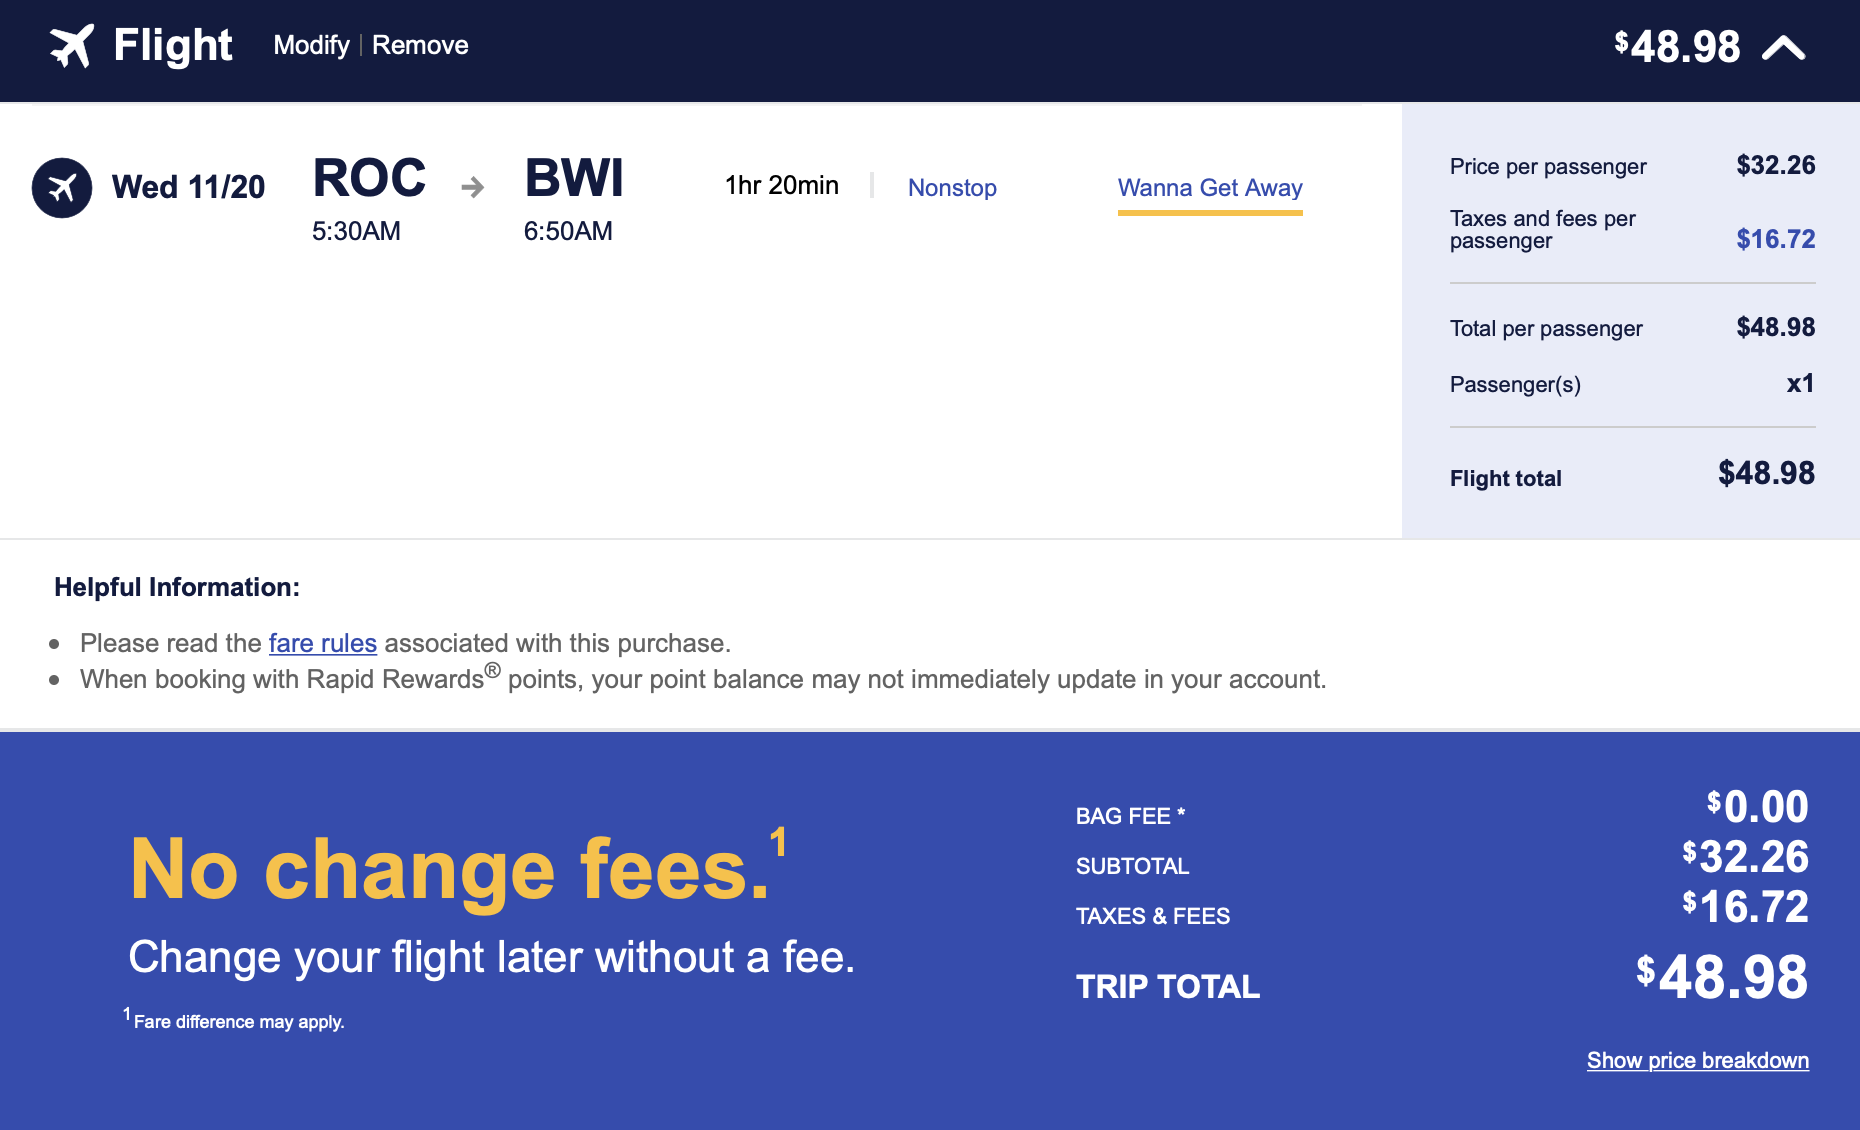The height and width of the screenshot is (1130, 1860).
Task: Click the No change fees headline
Action: [458, 868]
